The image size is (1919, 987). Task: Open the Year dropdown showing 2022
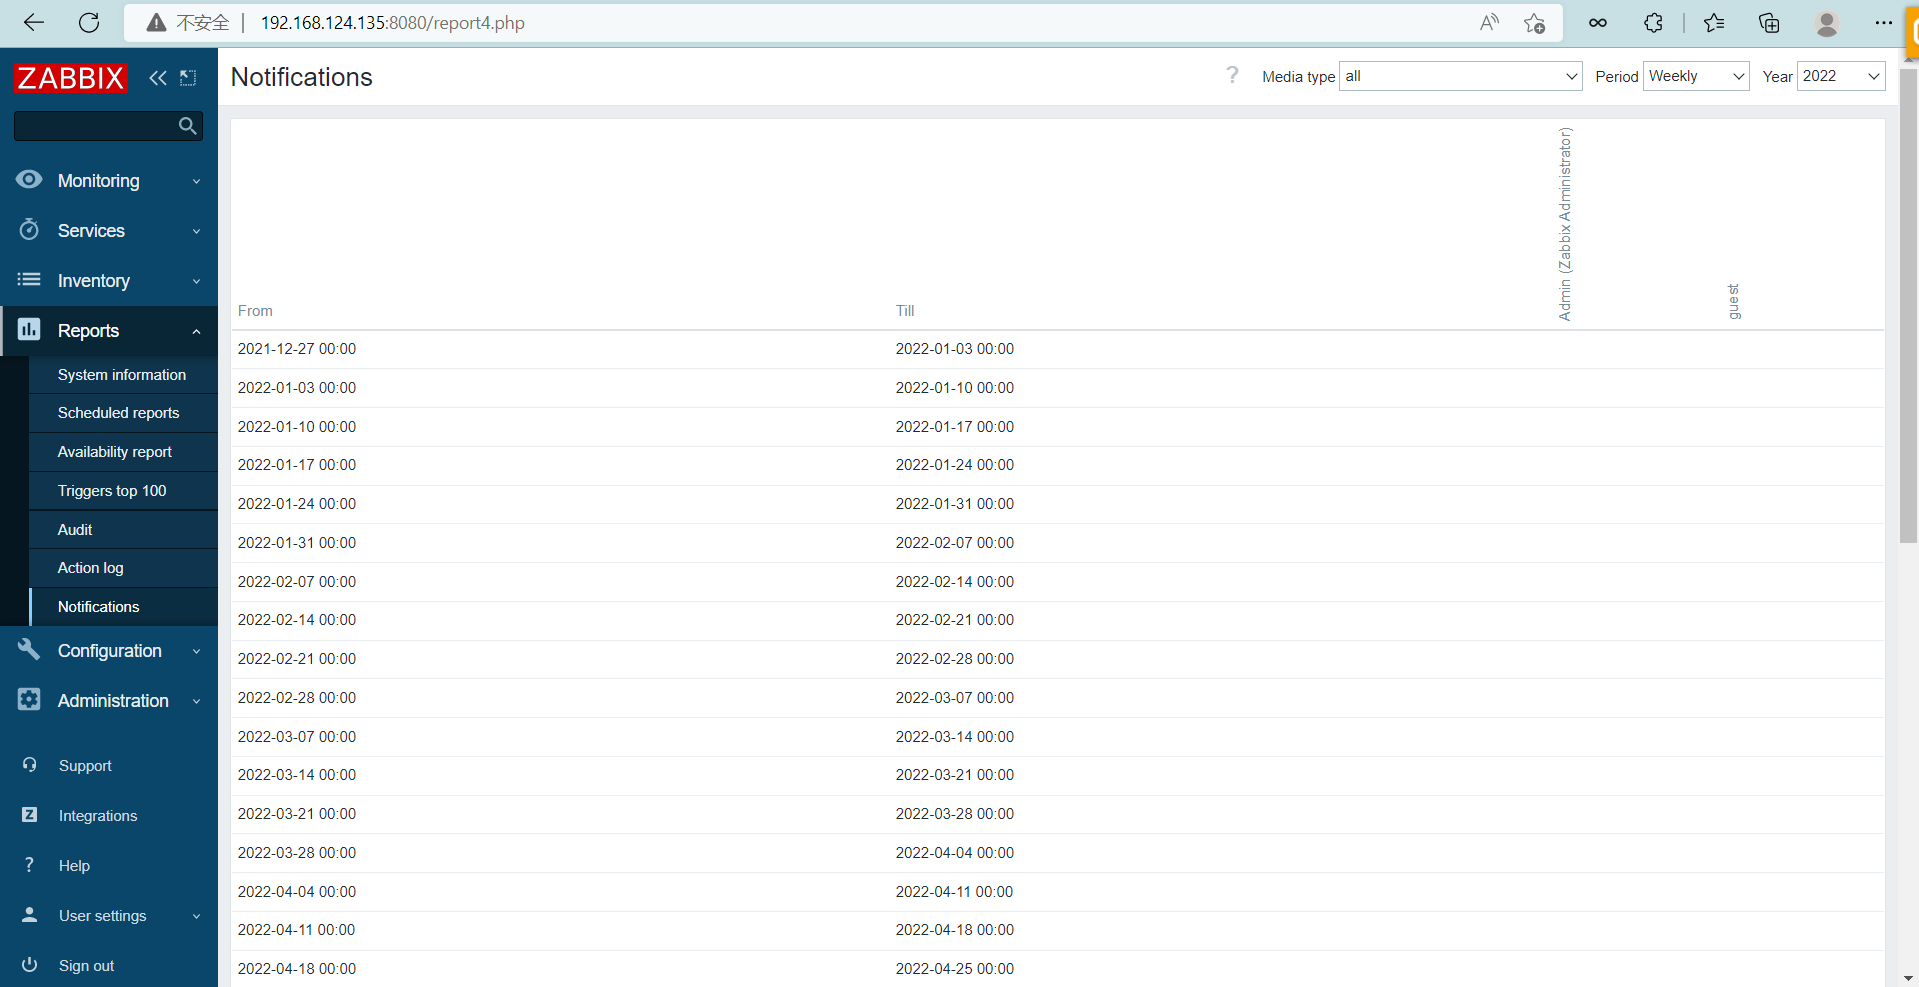tap(1840, 76)
